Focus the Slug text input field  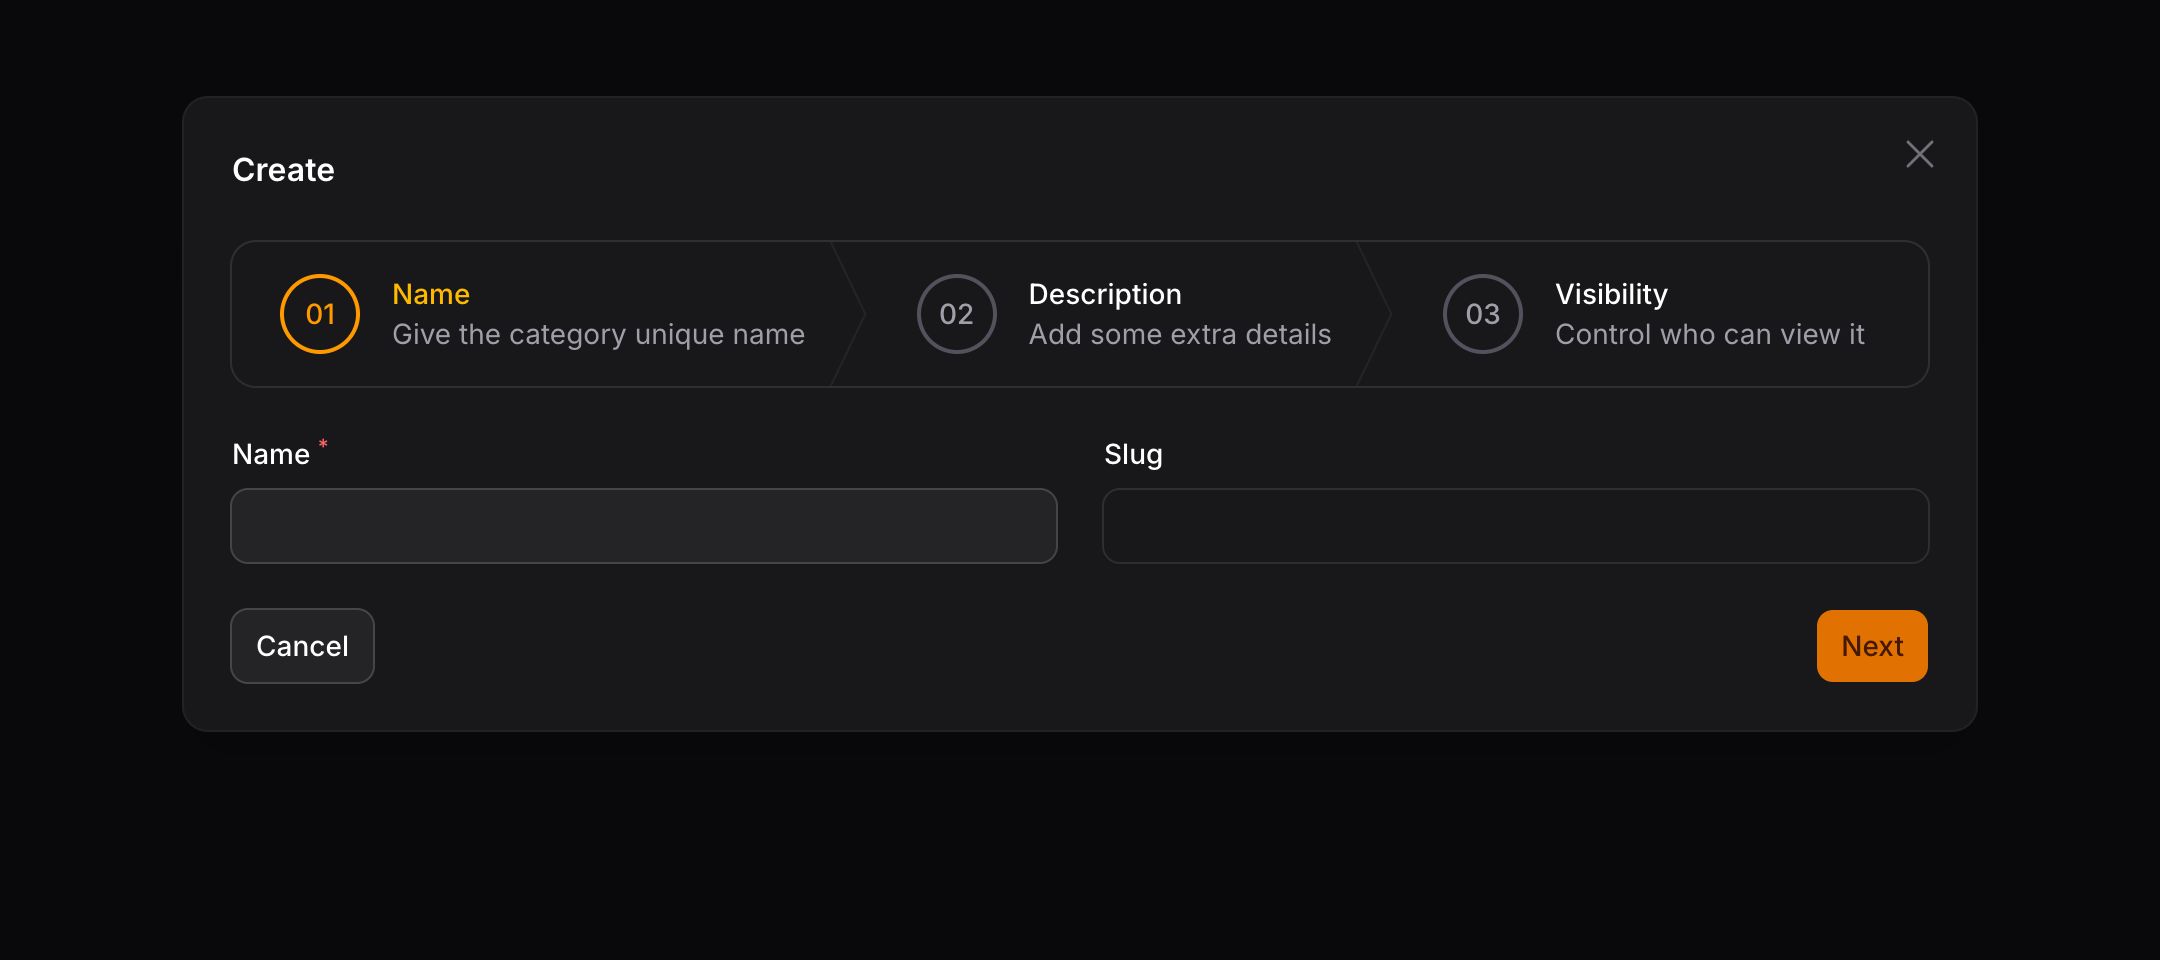[x=1515, y=526]
